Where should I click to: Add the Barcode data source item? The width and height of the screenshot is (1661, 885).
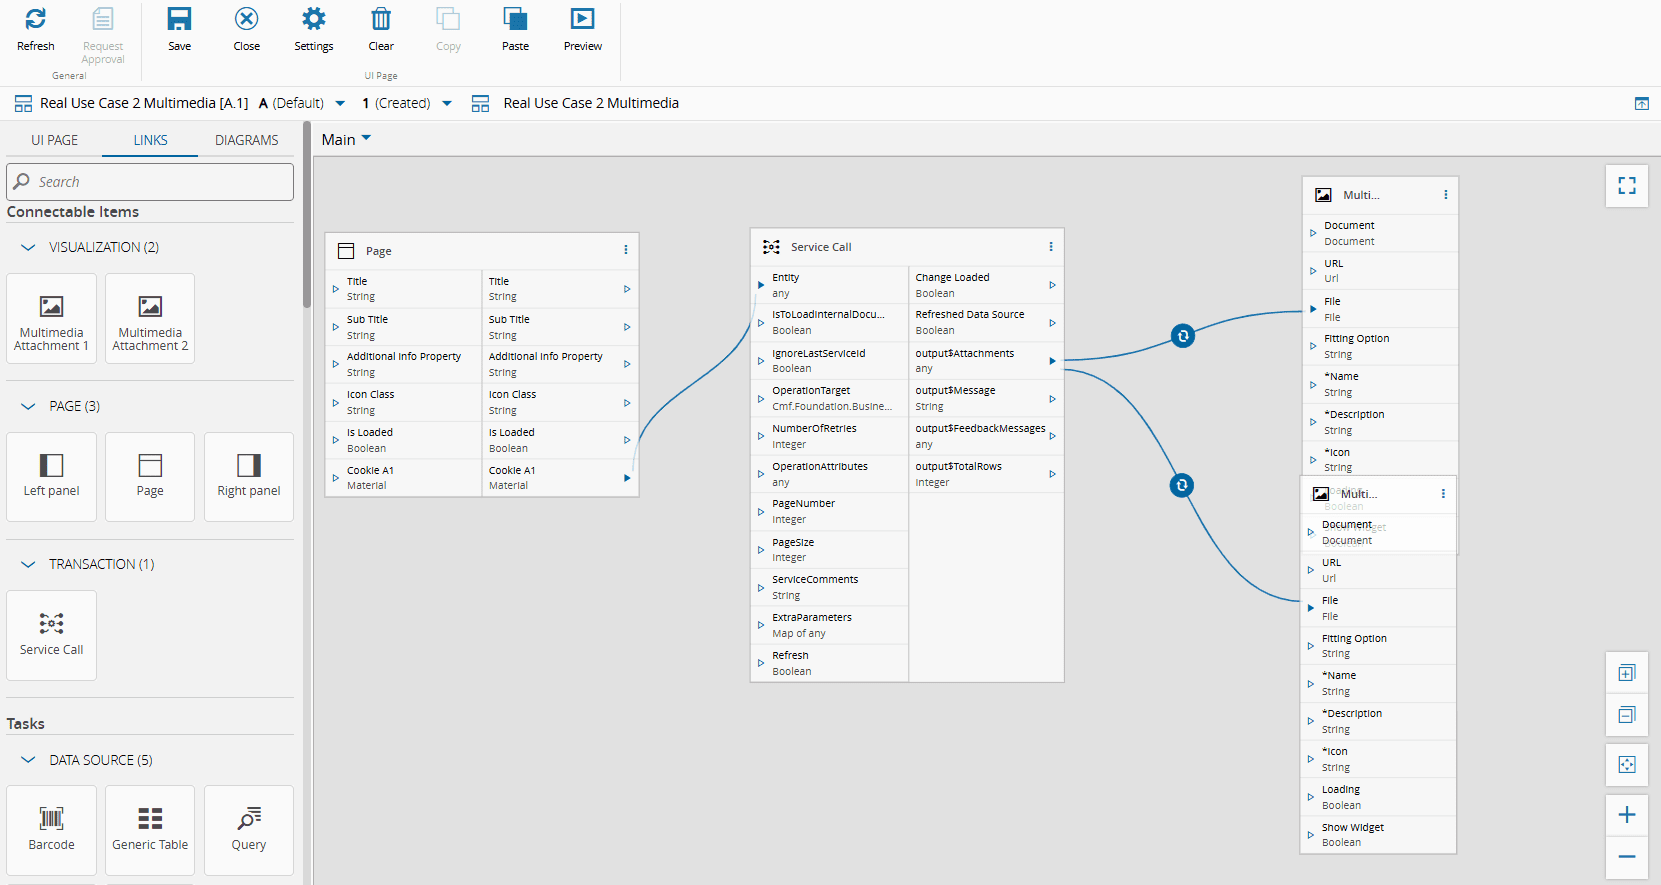click(x=51, y=829)
